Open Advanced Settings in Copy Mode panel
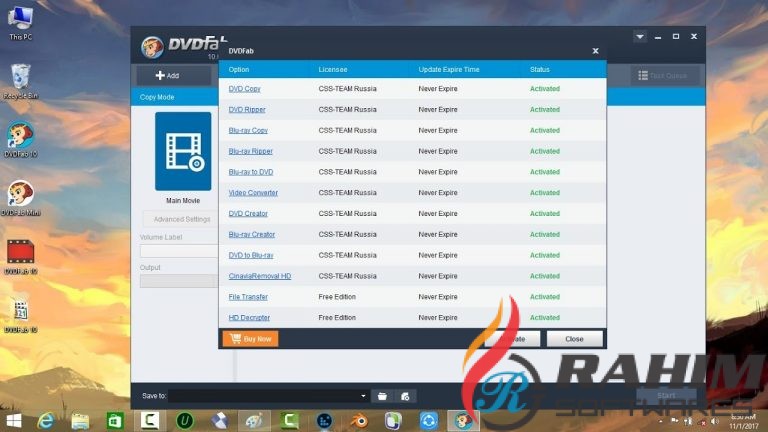Image resolution: width=768 pixels, height=432 pixels. point(182,219)
